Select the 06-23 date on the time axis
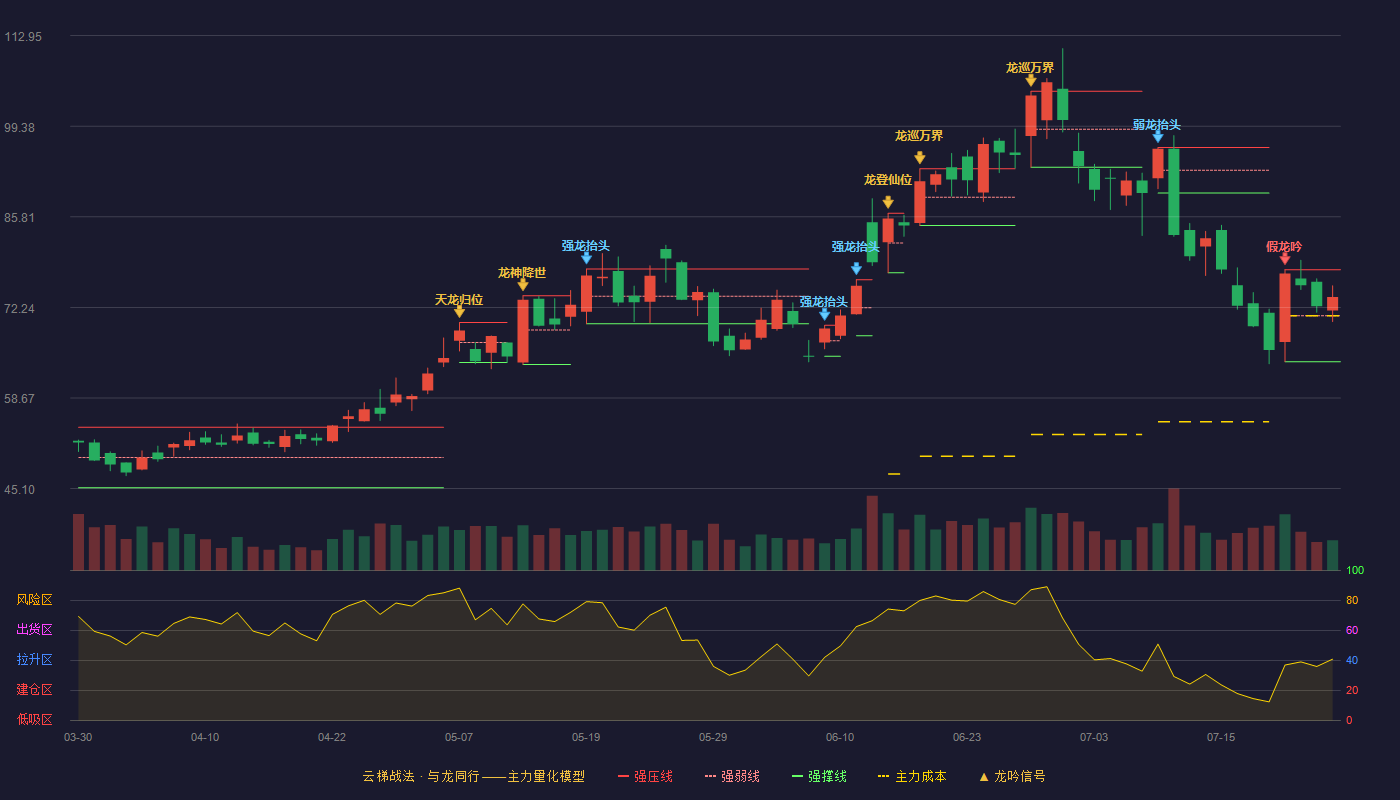The width and height of the screenshot is (1400, 800). click(x=967, y=737)
